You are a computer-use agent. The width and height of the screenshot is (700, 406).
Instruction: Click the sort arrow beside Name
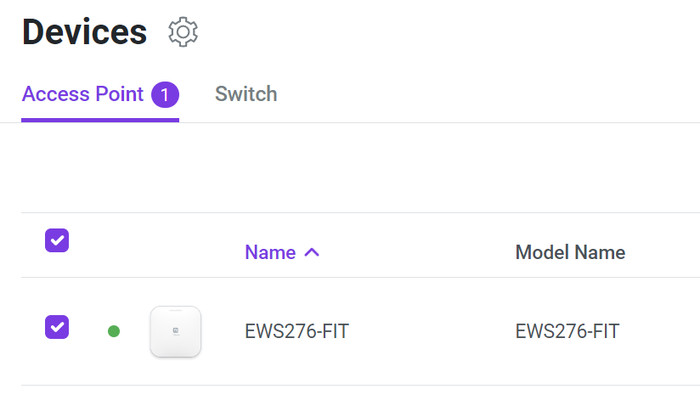311,252
